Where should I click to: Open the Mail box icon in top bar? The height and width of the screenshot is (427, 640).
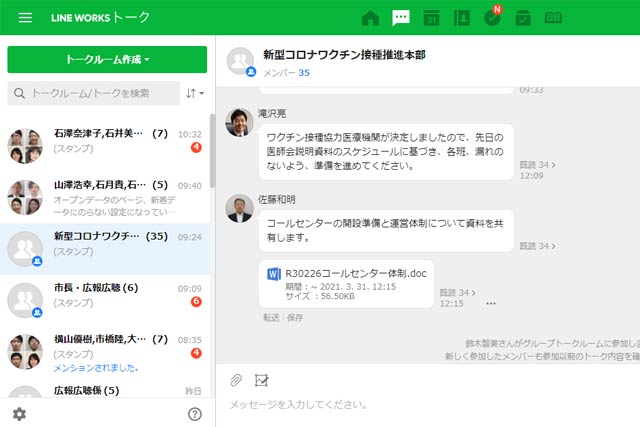(523, 18)
